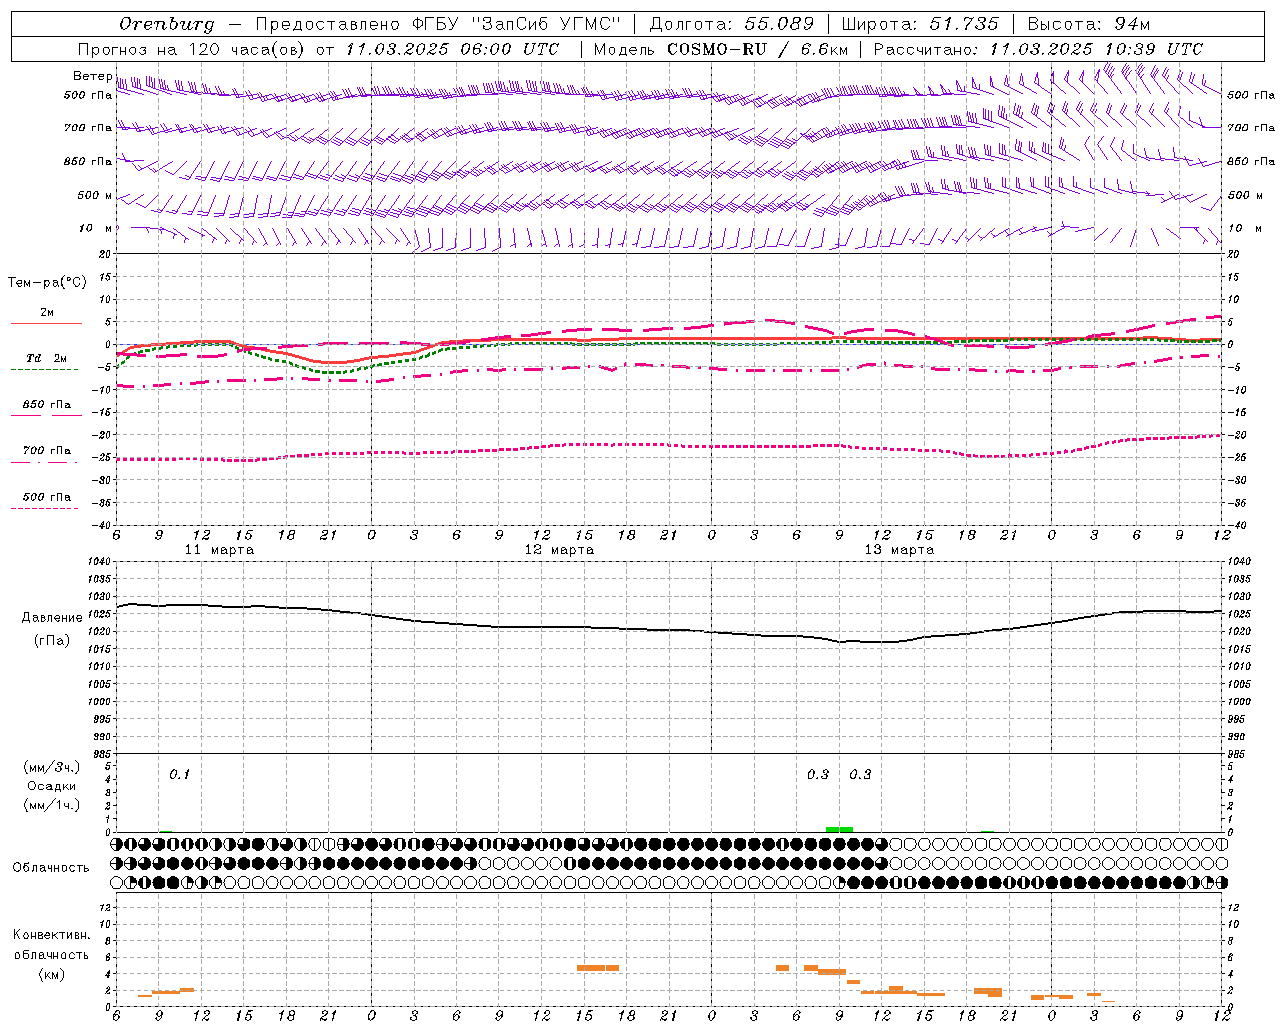The height and width of the screenshot is (1024, 1280).
Task: Click the Давление pressure panel label
Action: tap(52, 618)
